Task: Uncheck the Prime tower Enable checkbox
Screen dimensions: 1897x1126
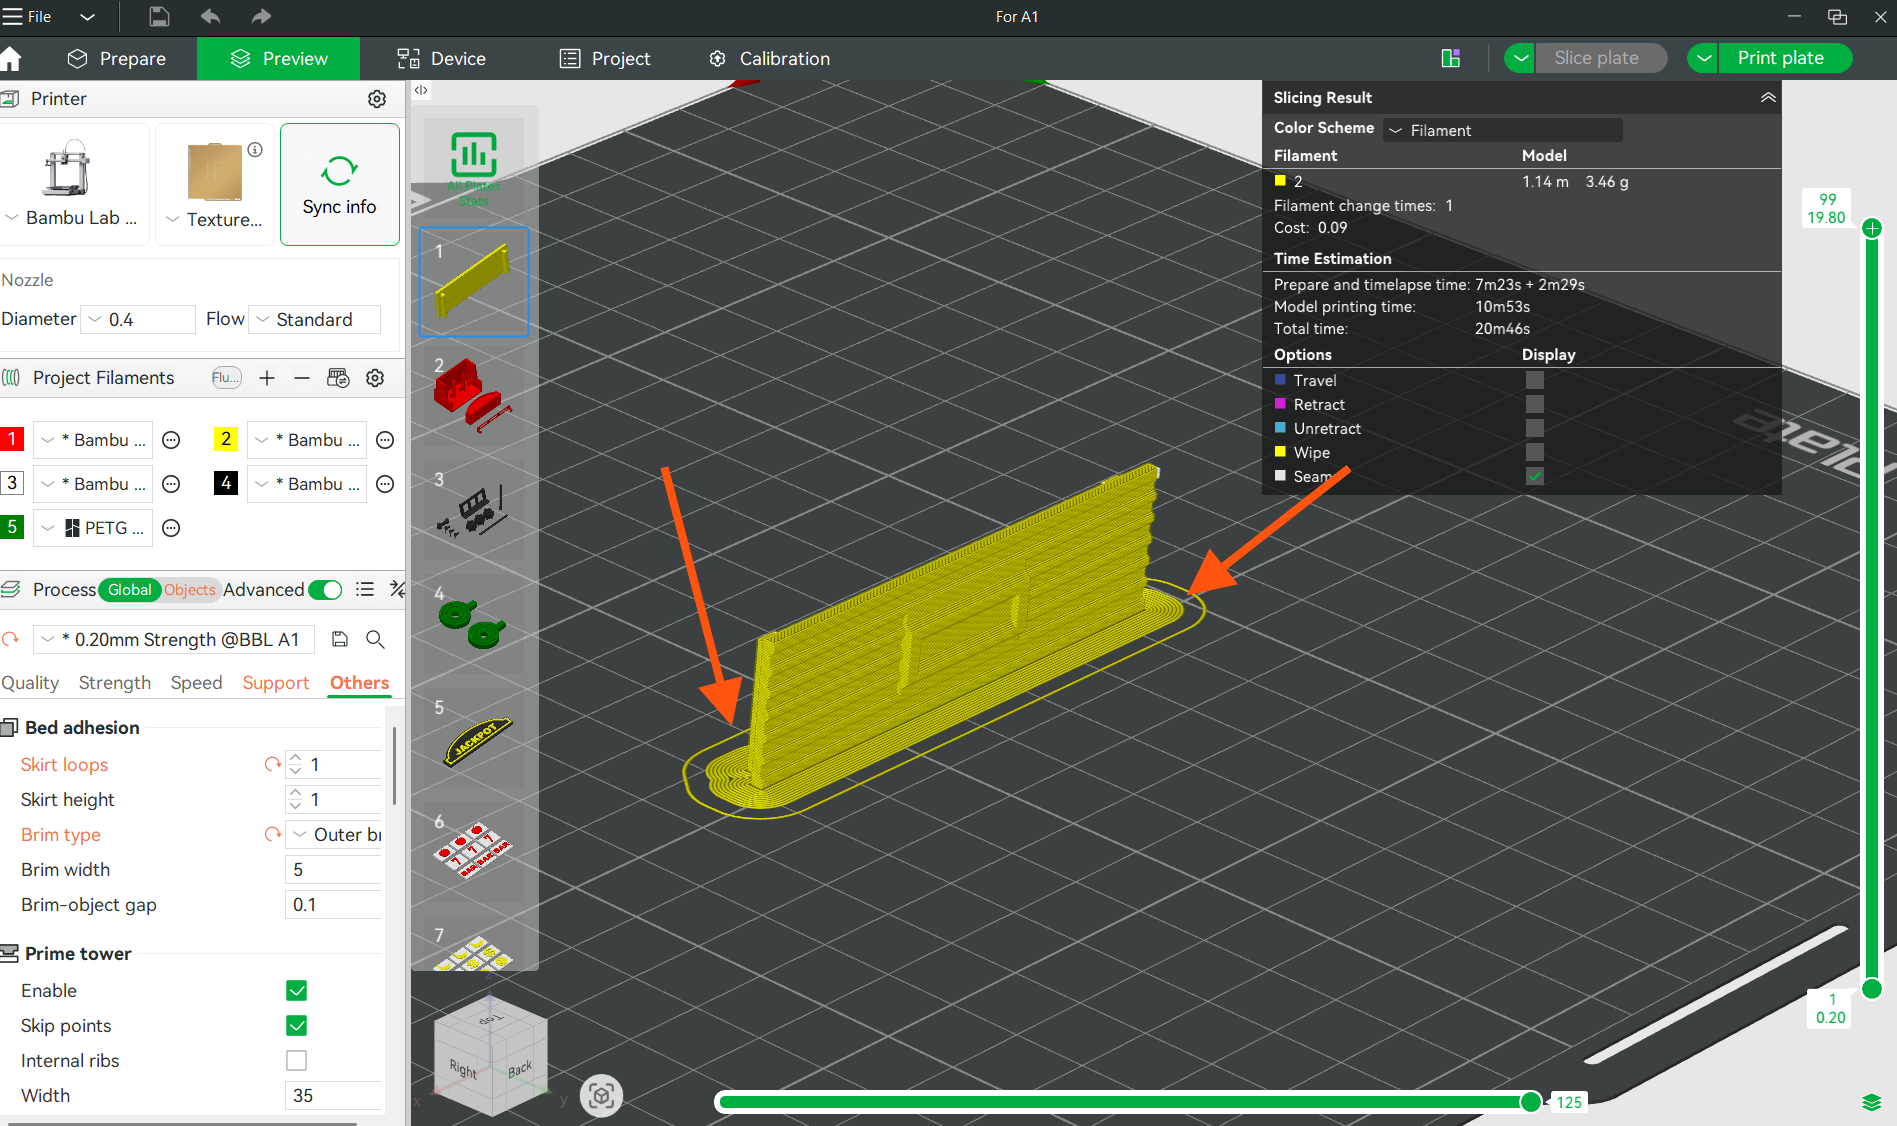Action: (x=296, y=991)
